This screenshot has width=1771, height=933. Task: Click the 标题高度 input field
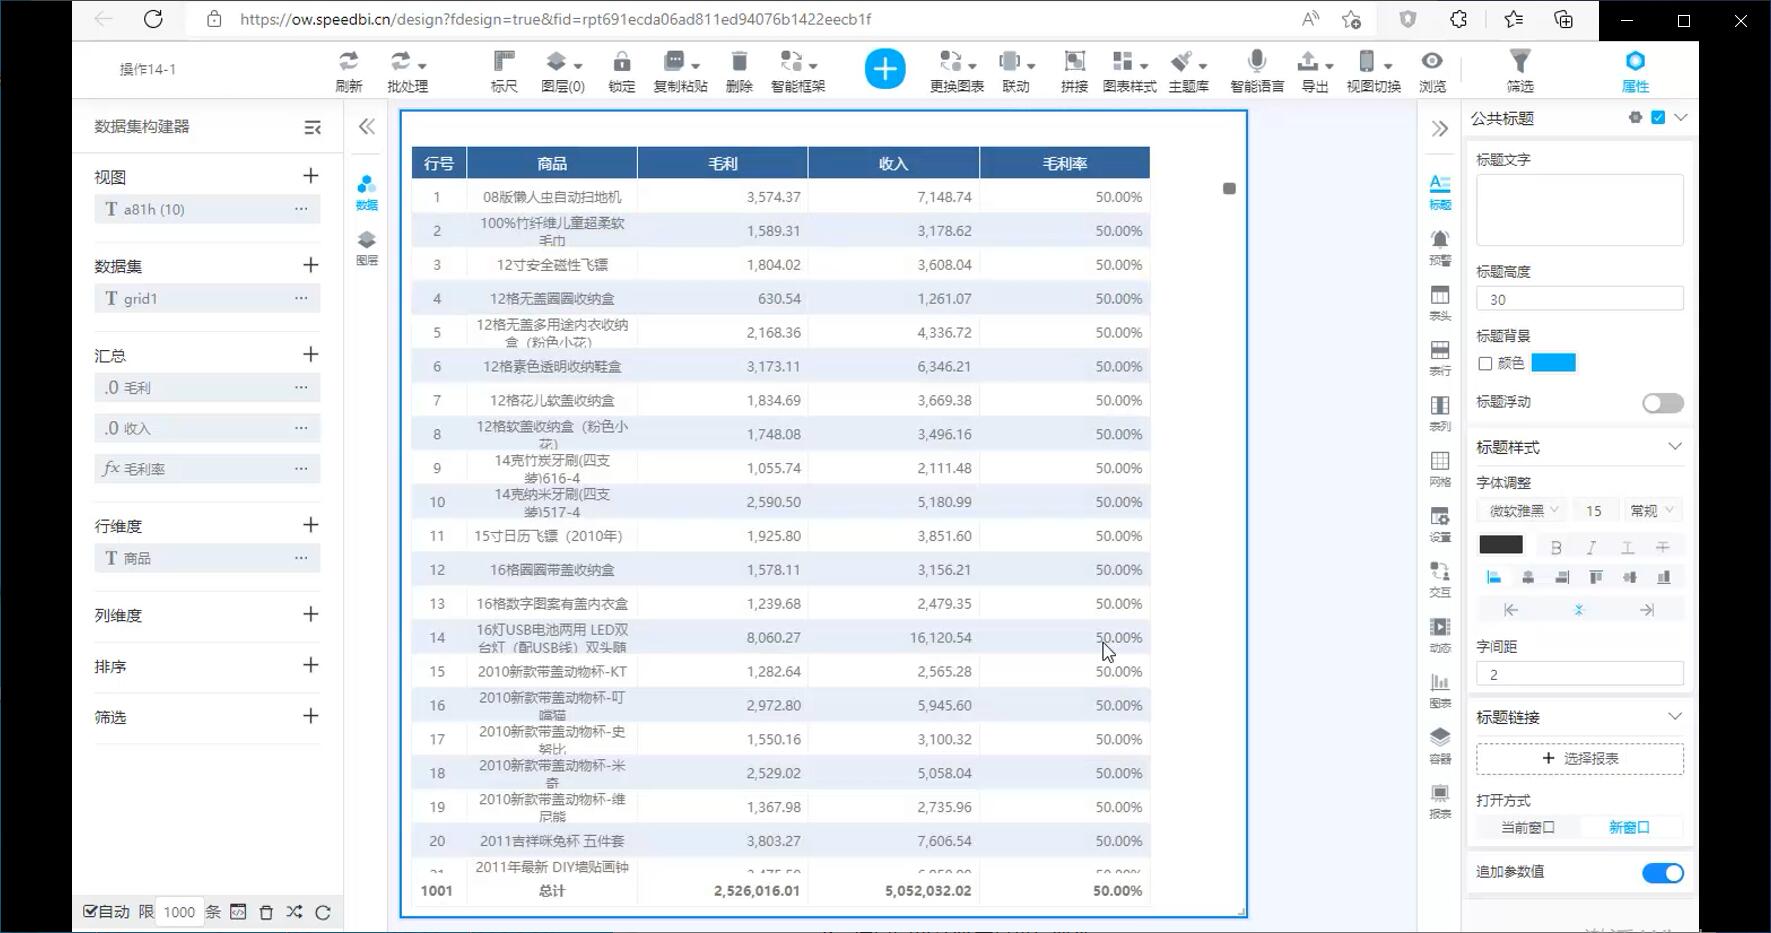pyautogui.click(x=1578, y=299)
